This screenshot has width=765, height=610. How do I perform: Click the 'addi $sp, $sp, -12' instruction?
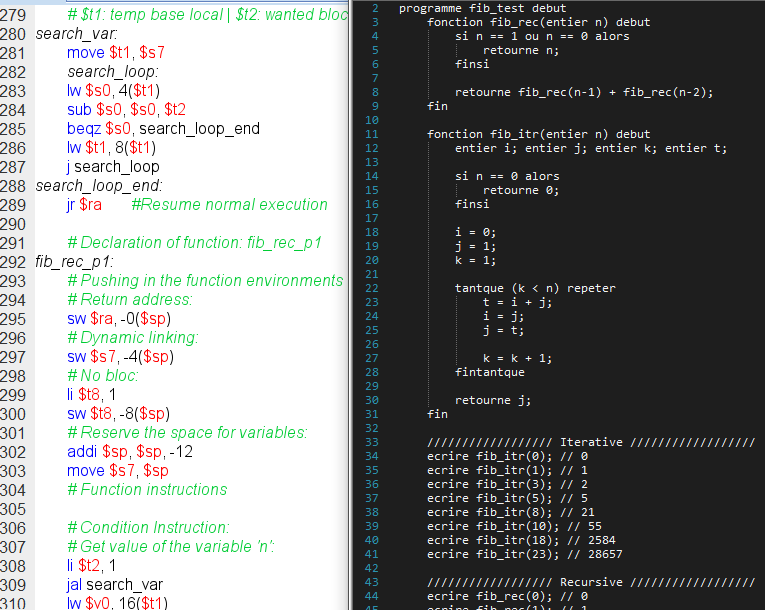coord(130,452)
